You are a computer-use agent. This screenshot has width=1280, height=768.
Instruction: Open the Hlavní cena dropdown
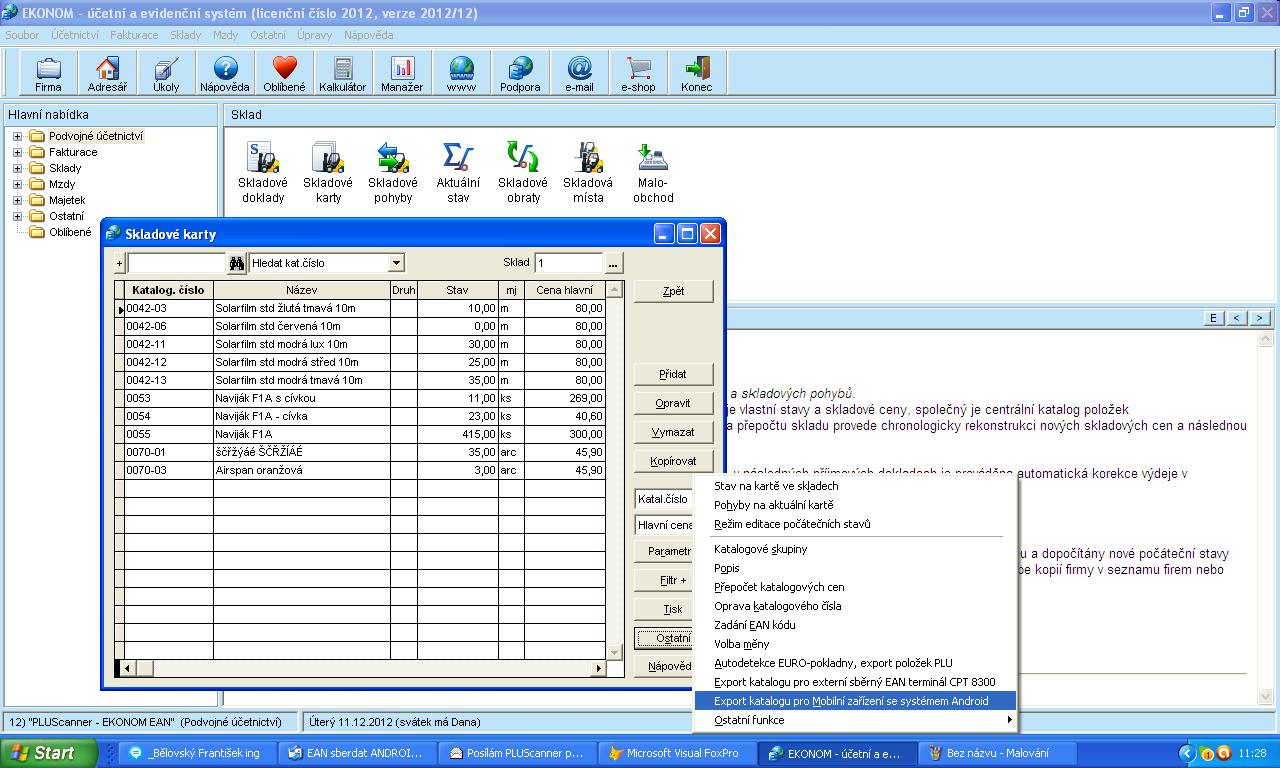[x=664, y=524]
